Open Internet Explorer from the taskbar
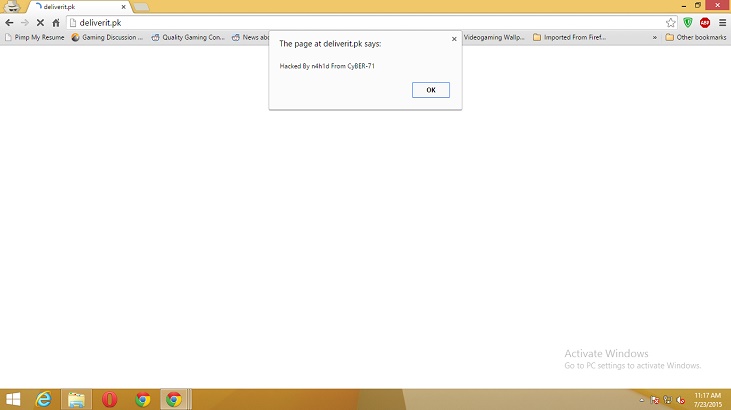The height and width of the screenshot is (410, 731). pyautogui.click(x=44, y=399)
